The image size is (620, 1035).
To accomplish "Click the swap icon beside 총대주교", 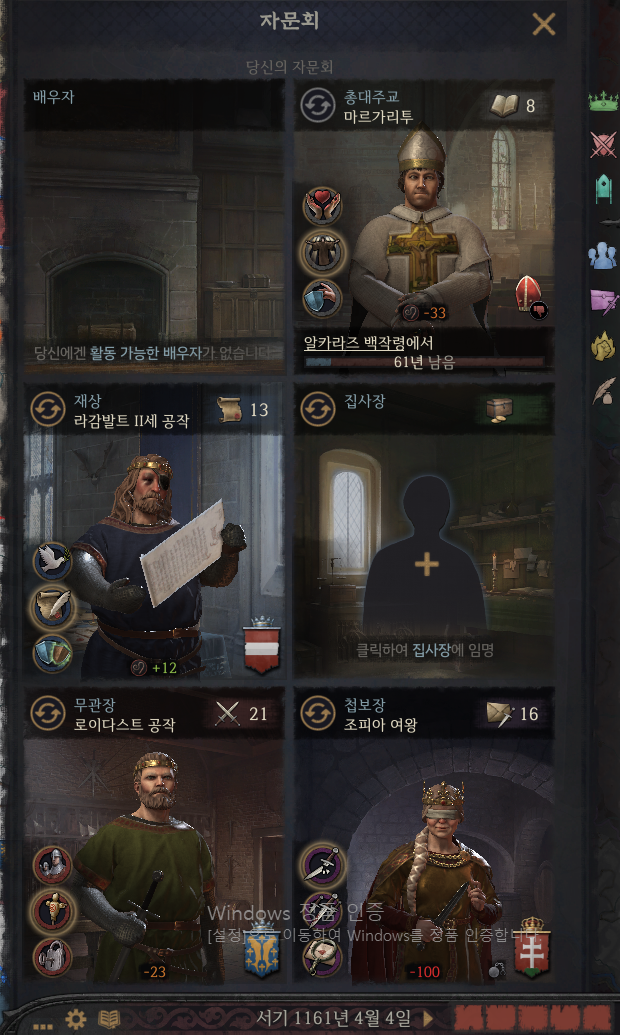I will coord(318,106).
